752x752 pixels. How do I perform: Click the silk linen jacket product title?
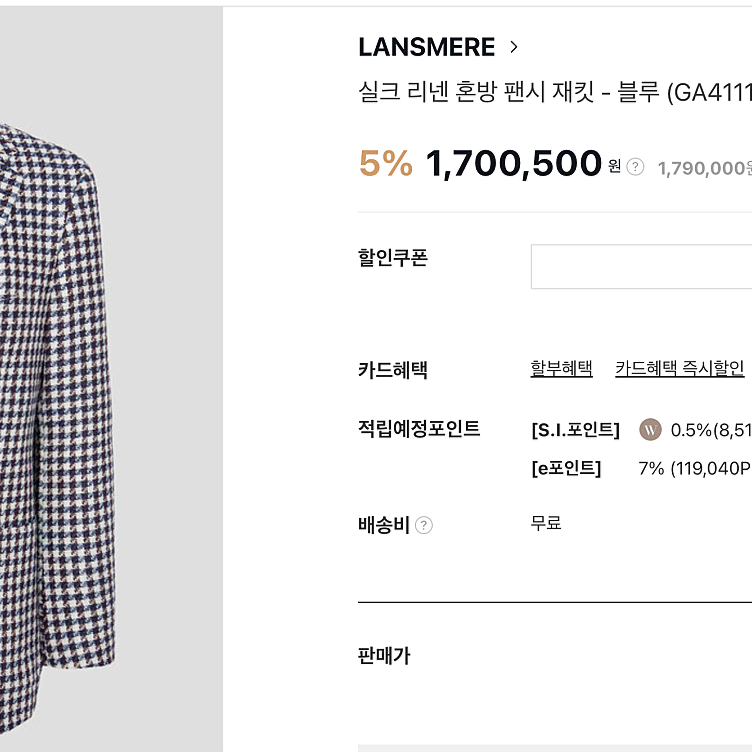pyautogui.click(x=555, y=92)
